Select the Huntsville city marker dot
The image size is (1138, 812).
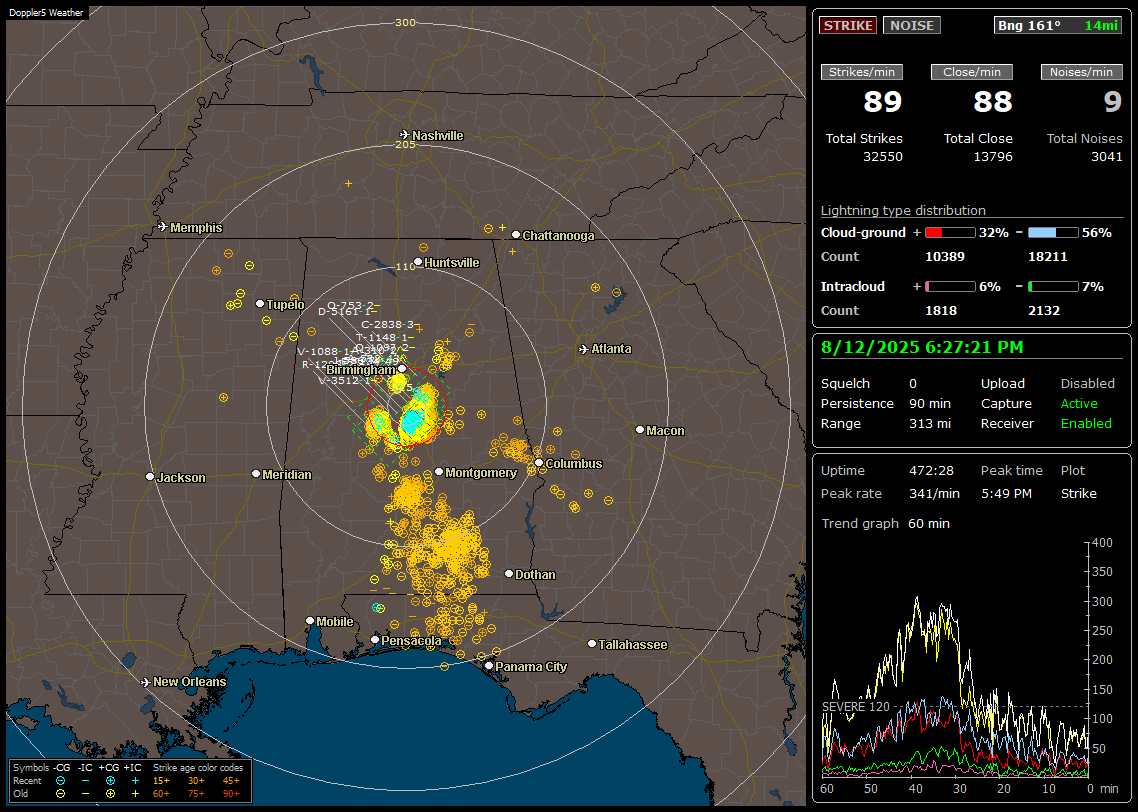point(418,263)
